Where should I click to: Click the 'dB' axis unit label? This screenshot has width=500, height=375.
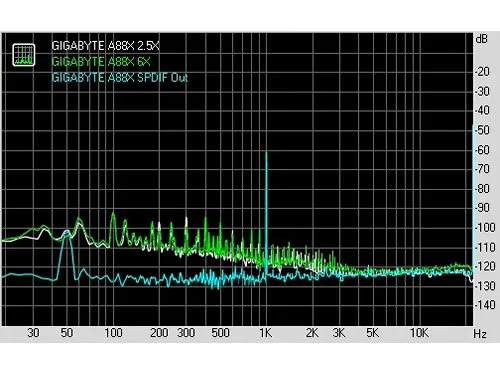pyautogui.click(x=481, y=39)
